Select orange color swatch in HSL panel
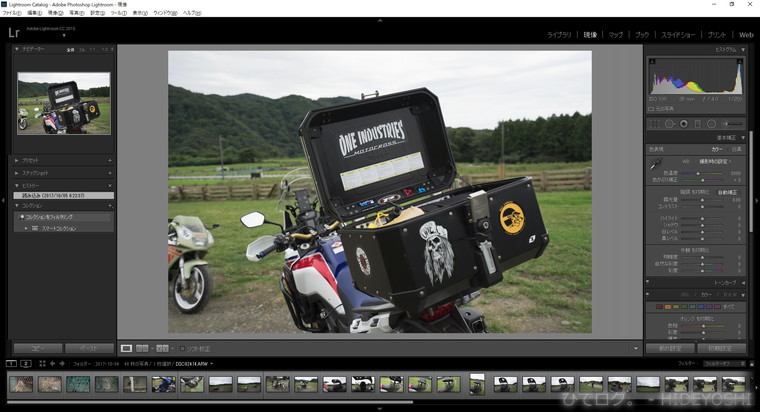760x412 pixels. click(667, 307)
